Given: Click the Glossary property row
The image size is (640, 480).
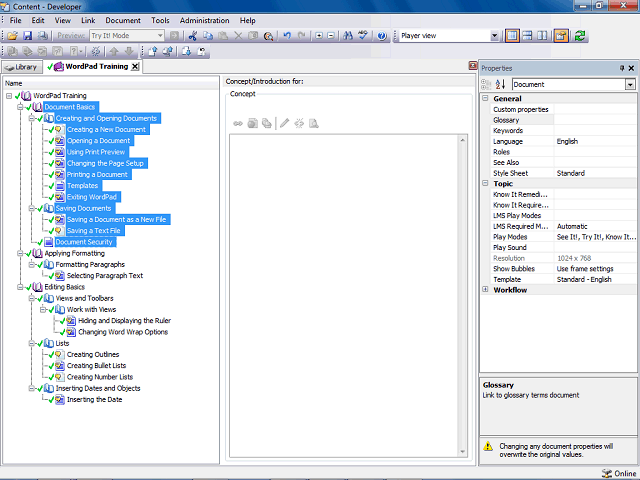Looking at the screenshot, I should [x=564, y=120].
